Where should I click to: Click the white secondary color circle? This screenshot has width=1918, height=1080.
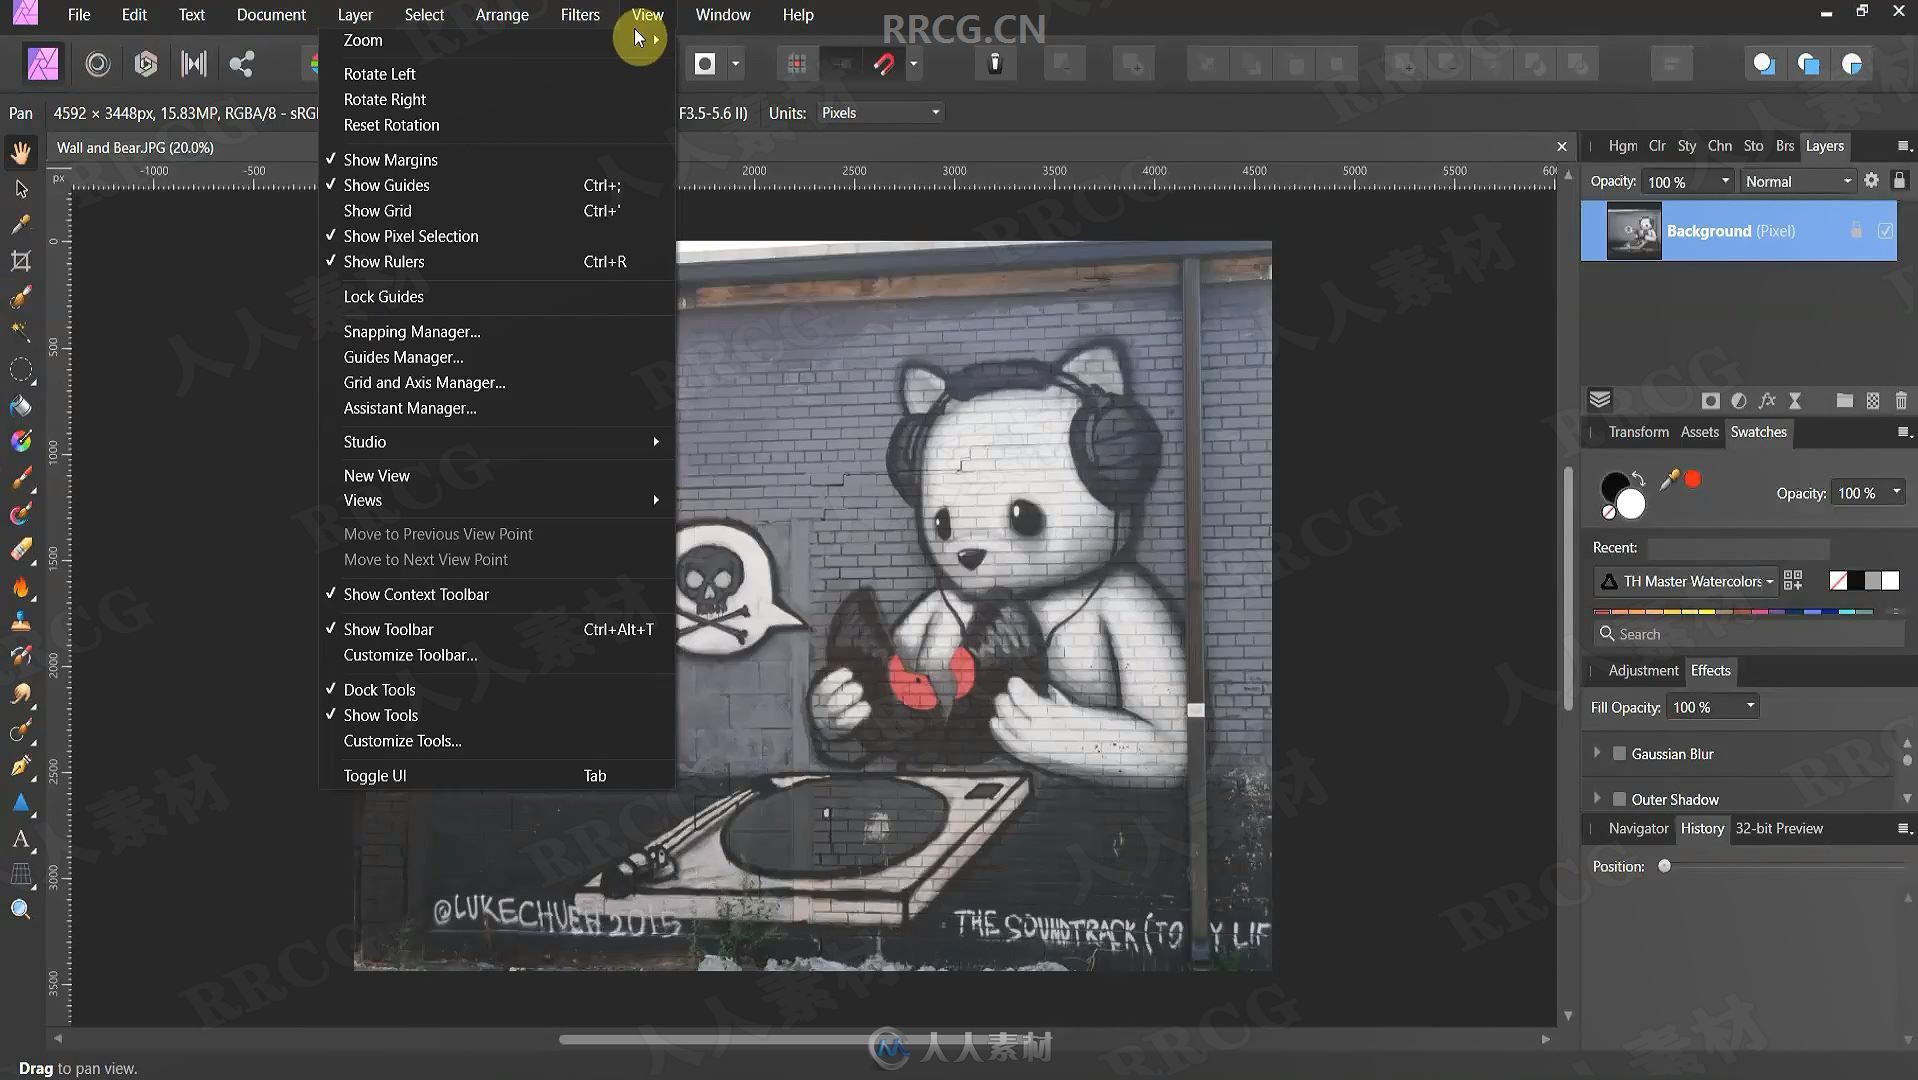(x=1631, y=505)
